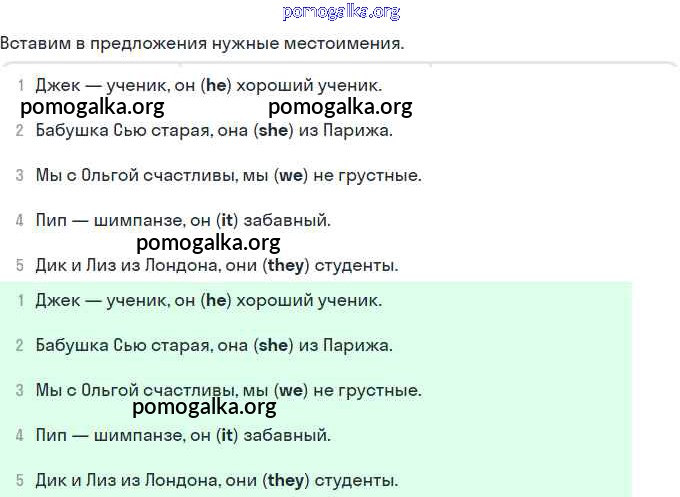680x497 pixels.
Task: Click the pomogalka.org watermark inside the green block
Action: pos(204,407)
